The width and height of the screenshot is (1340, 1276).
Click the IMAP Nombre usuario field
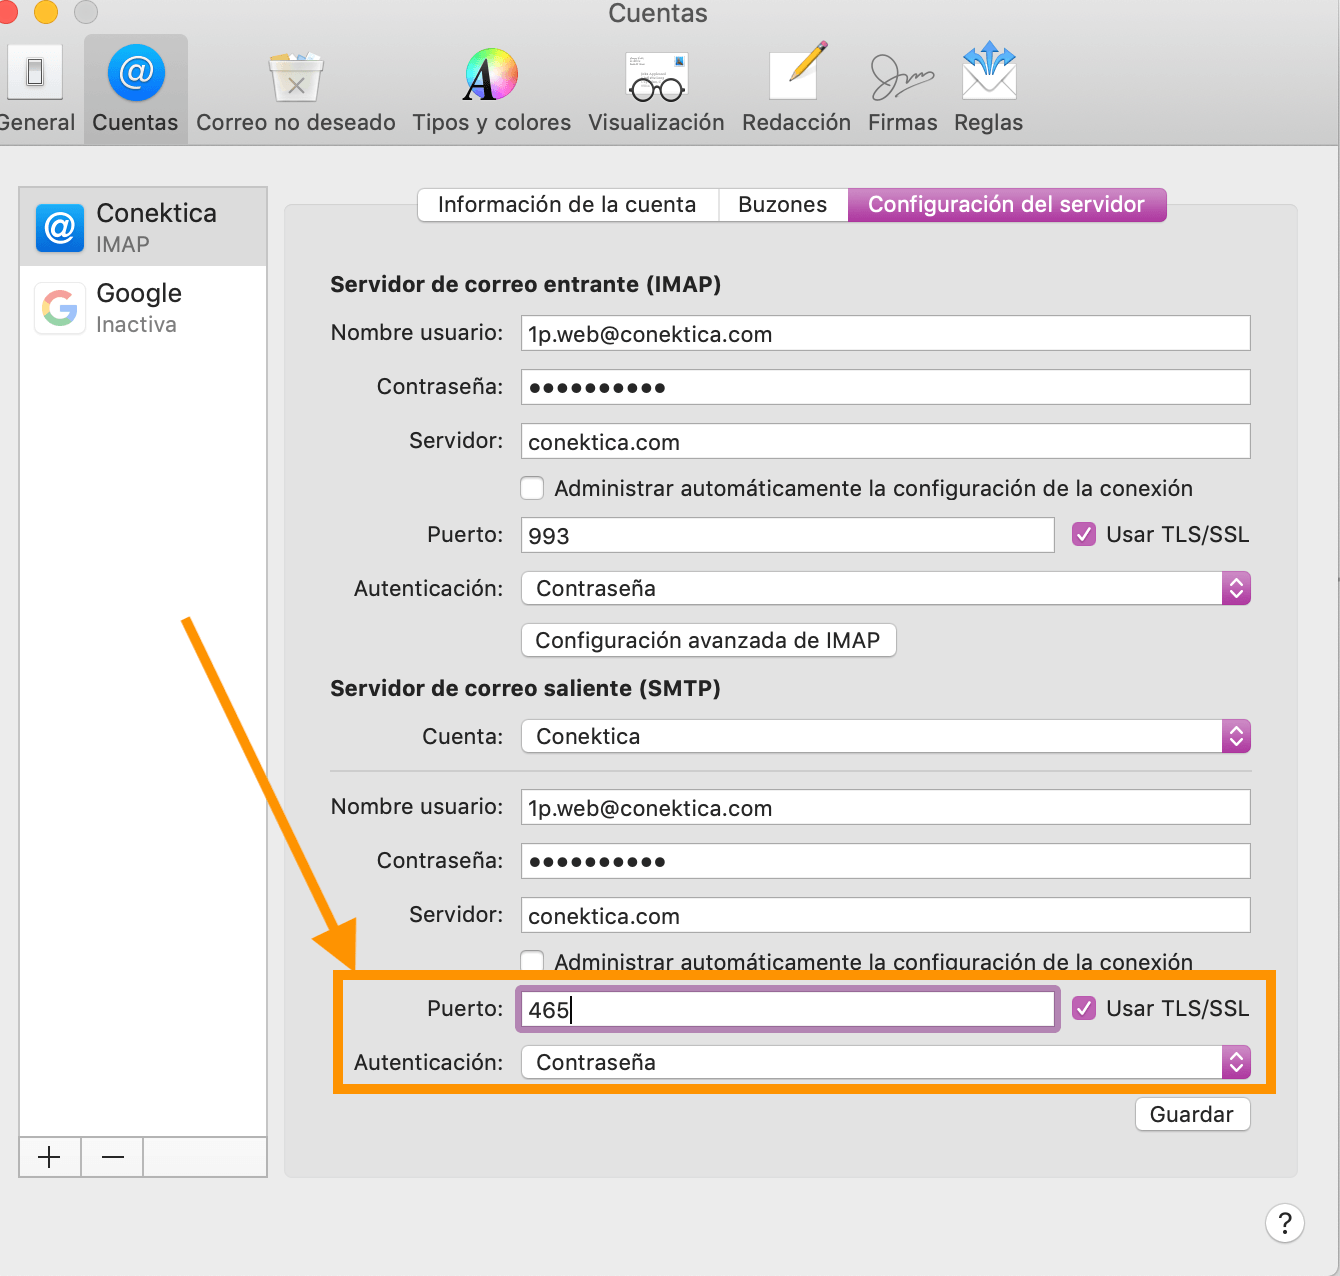tap(885, 333)
